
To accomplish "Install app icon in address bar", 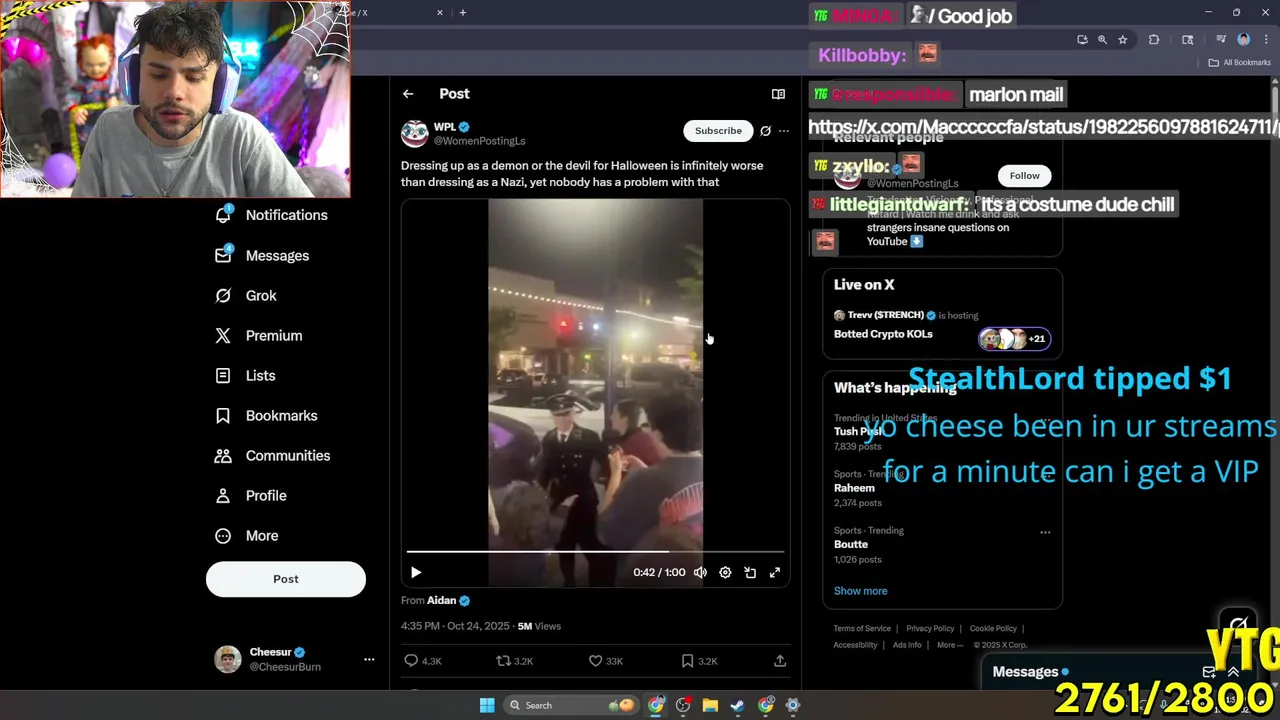I will point(1082,39).
